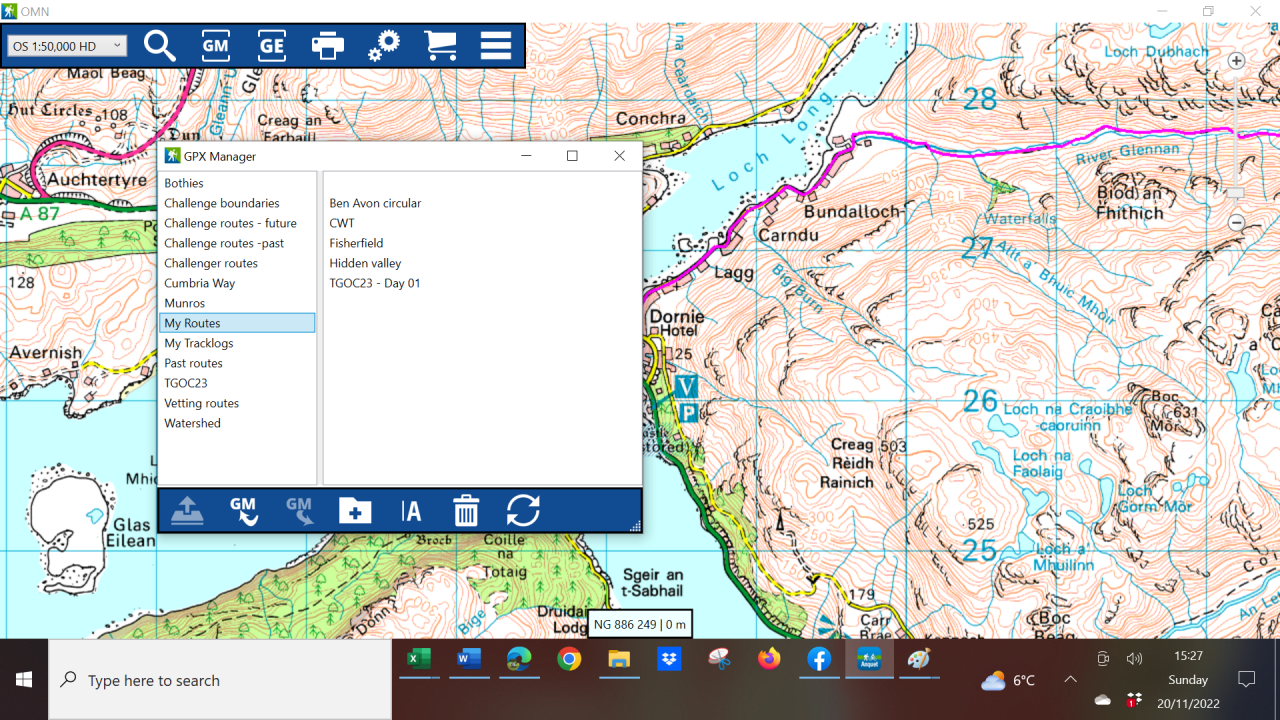
Task: Zoom in using the map plus control
Action: click(x=1236, y=60)
